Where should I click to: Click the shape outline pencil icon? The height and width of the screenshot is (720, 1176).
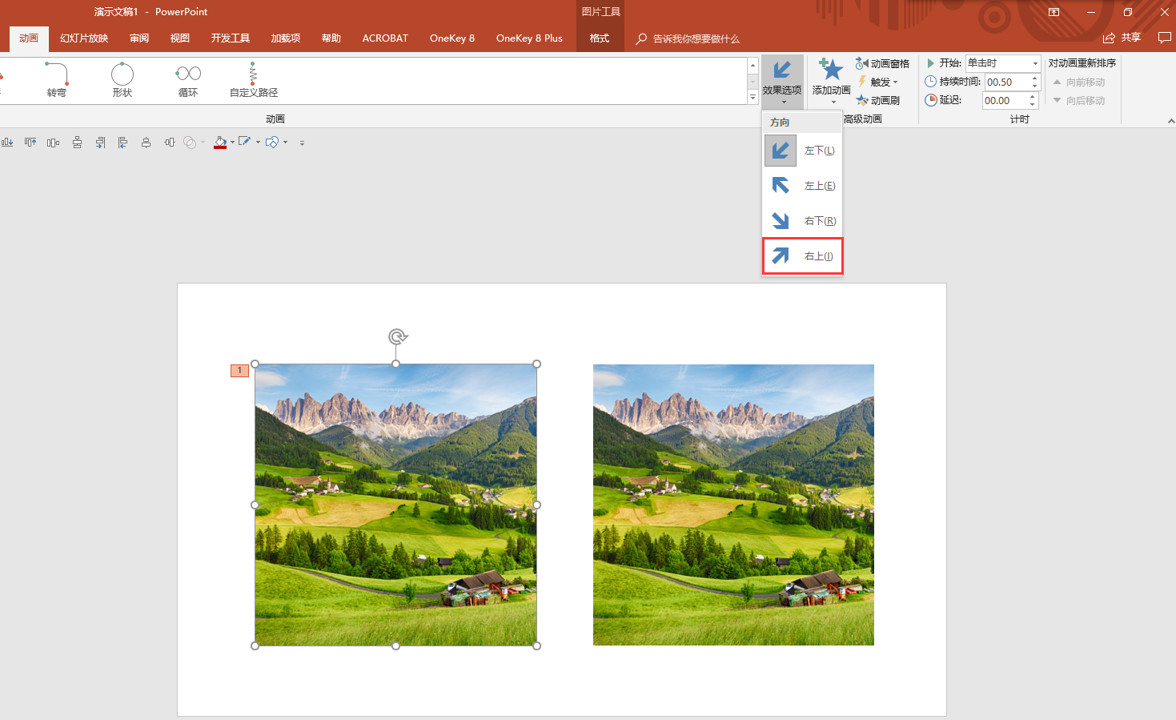click(x=244, y=142)
